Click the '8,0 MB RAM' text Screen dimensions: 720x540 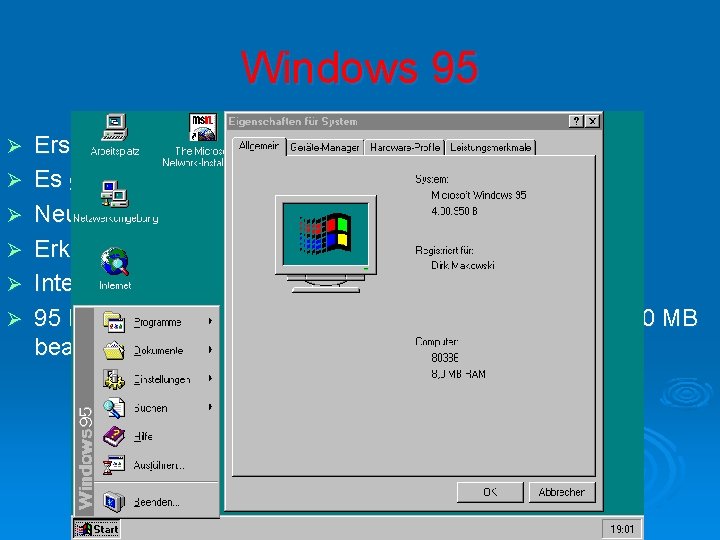tap(458, 374)
